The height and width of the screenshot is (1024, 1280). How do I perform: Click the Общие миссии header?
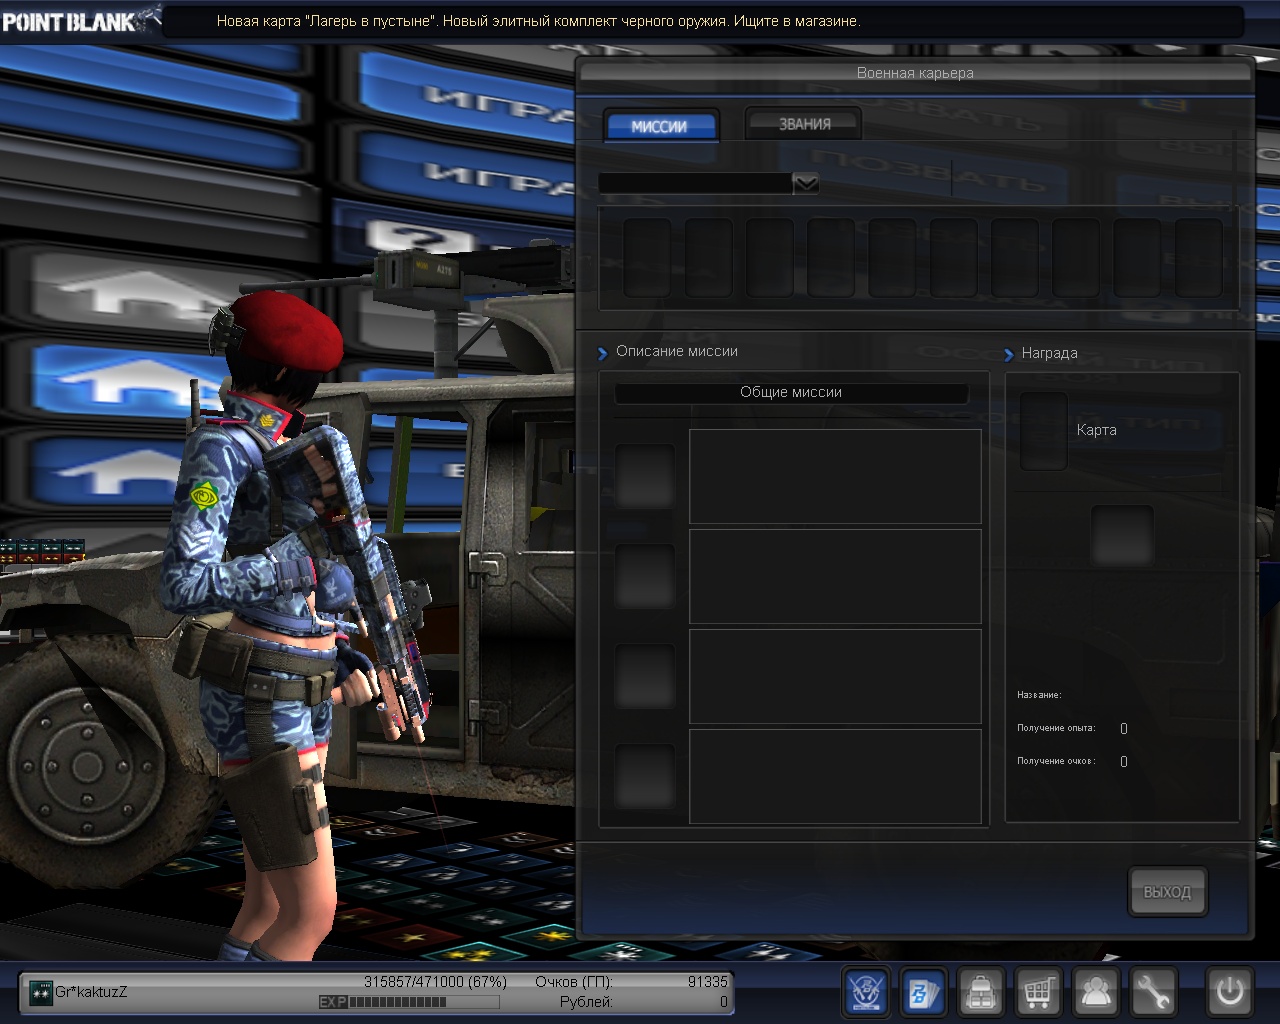pos(791,392)
